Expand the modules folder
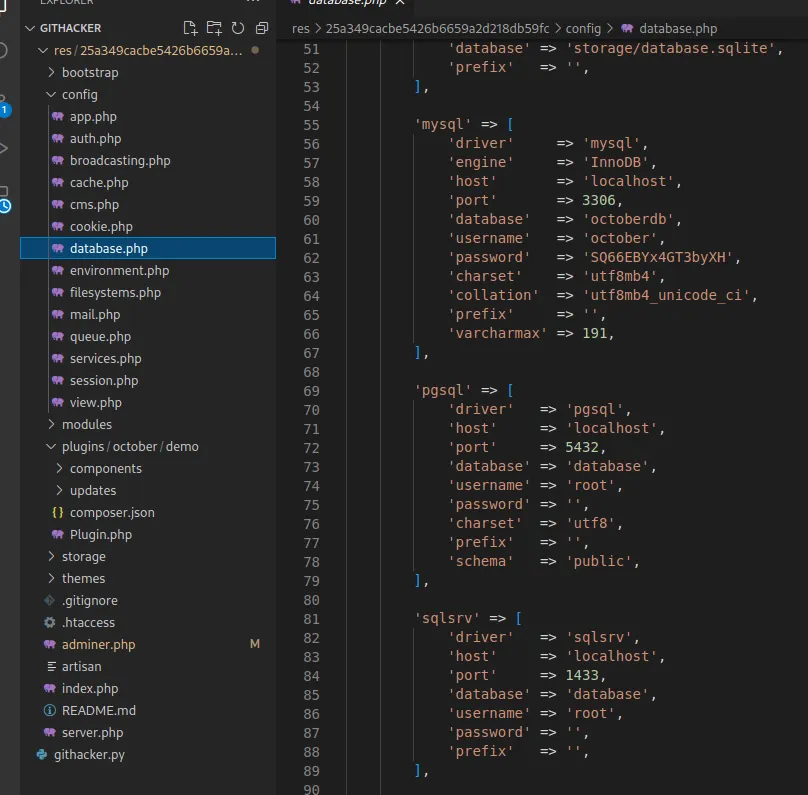This screenshot has width=808, height=795. tap(86, 424)
